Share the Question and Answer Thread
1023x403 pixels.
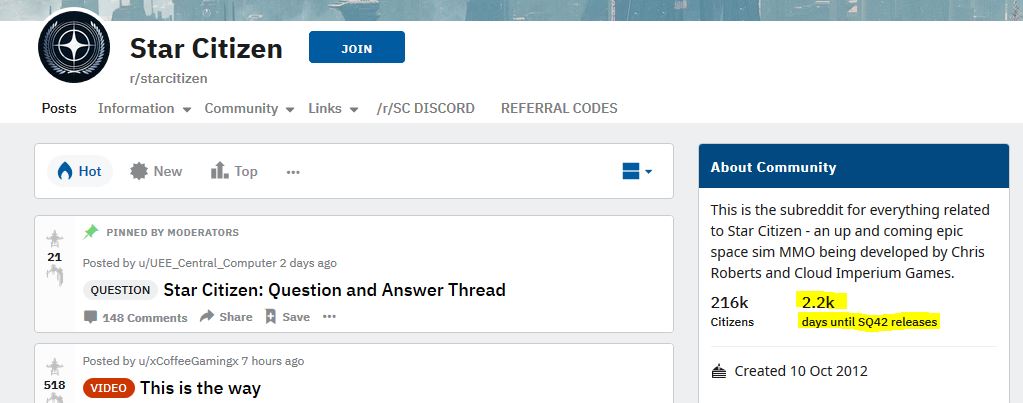pyautogui.click(x=226, y=317)
